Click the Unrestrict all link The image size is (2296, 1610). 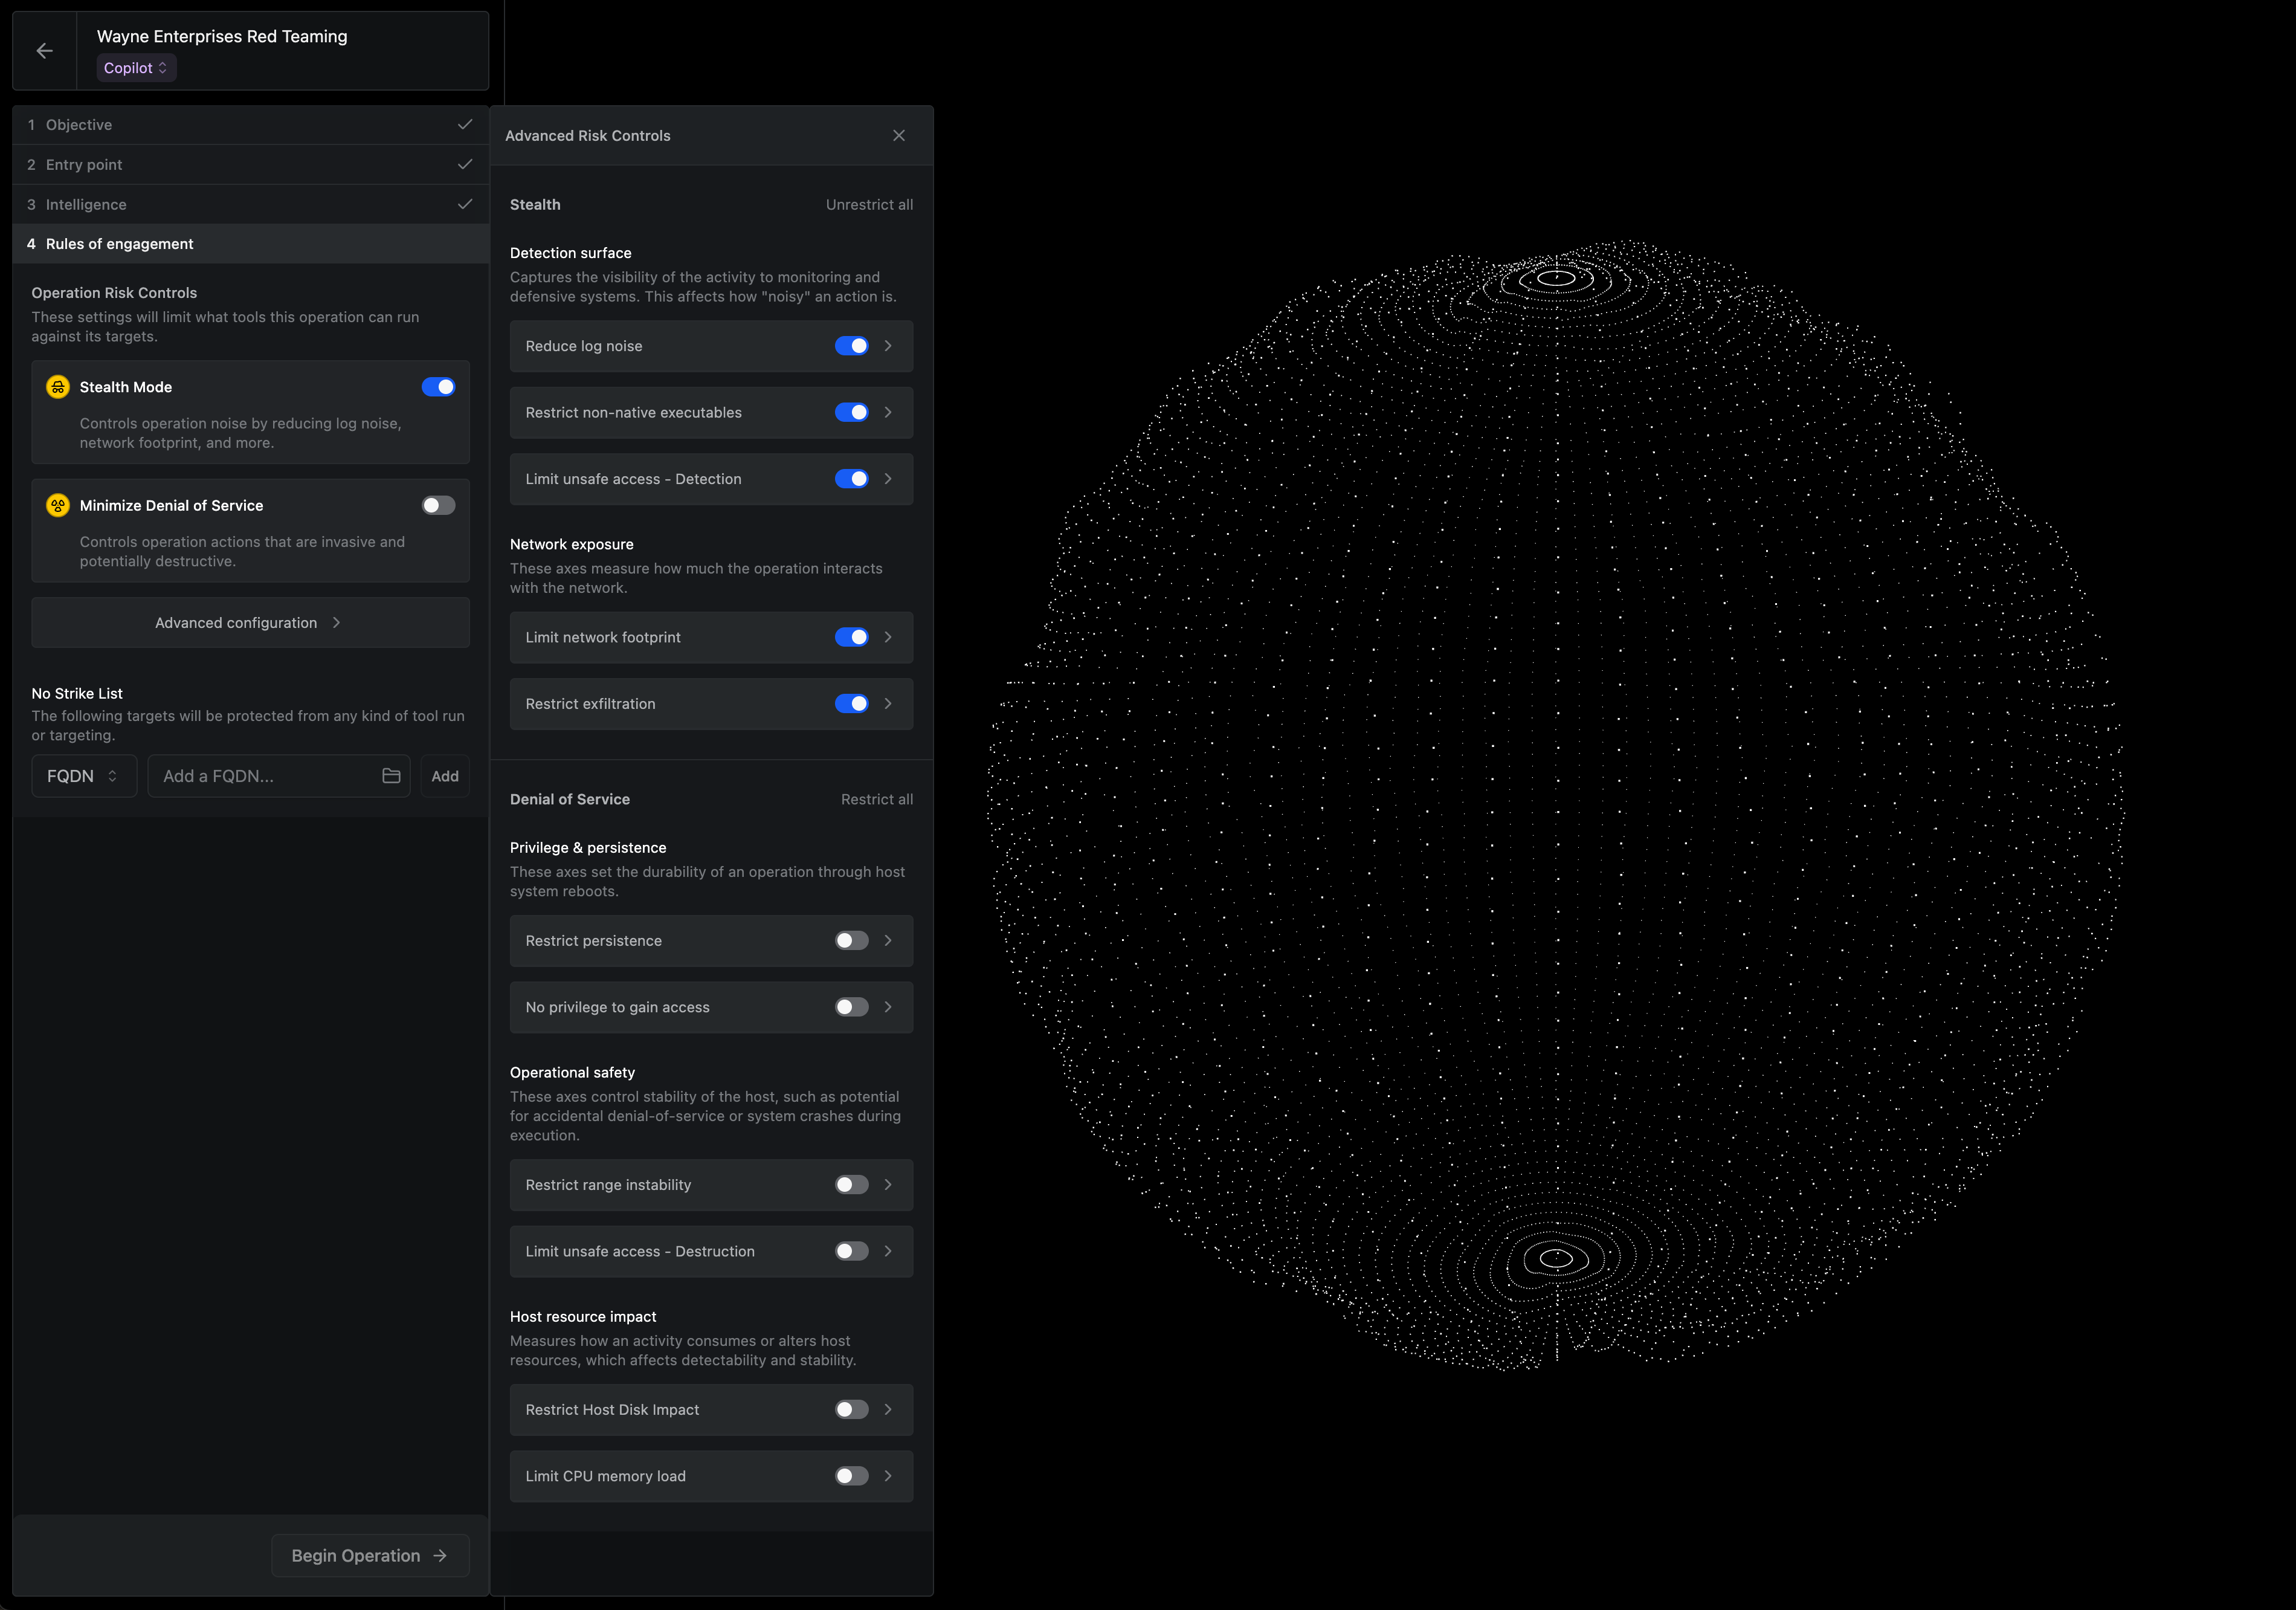(869, 205)
